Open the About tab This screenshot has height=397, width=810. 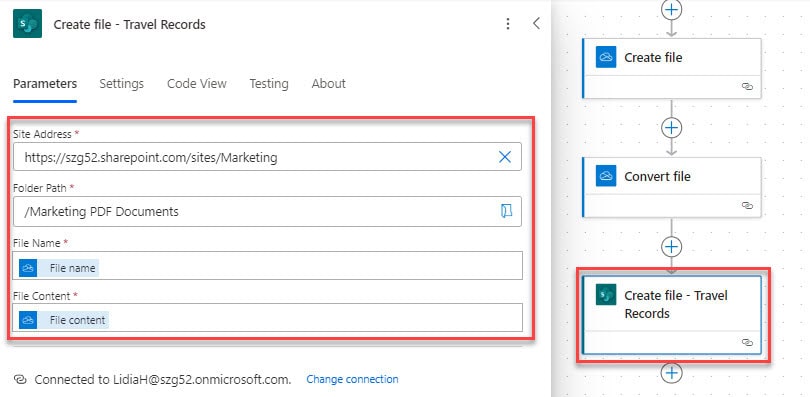pyautogui.click(x=329, y=84)
